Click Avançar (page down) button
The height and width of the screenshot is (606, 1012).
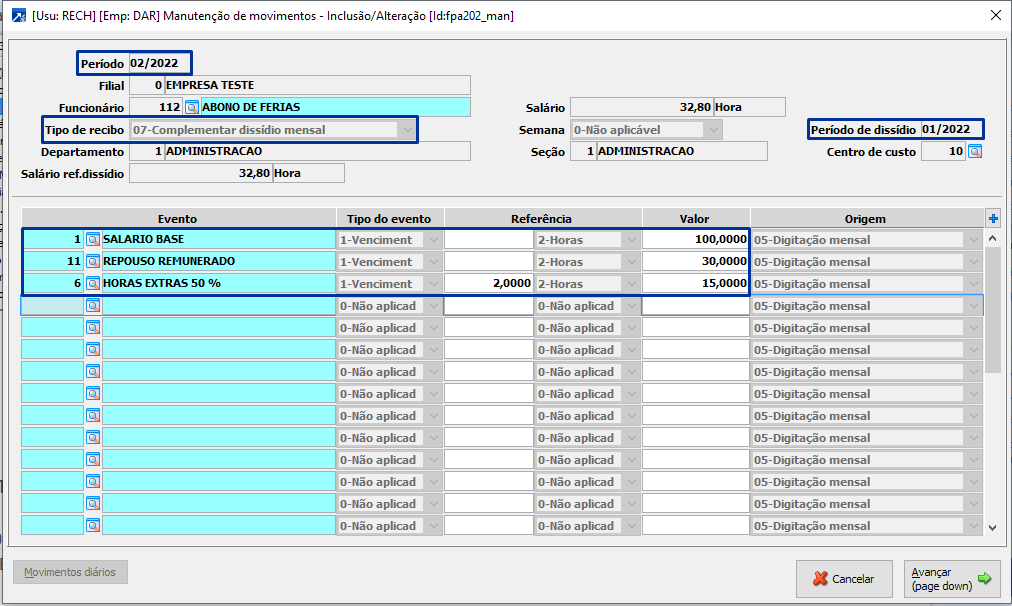tap(951, 579)
